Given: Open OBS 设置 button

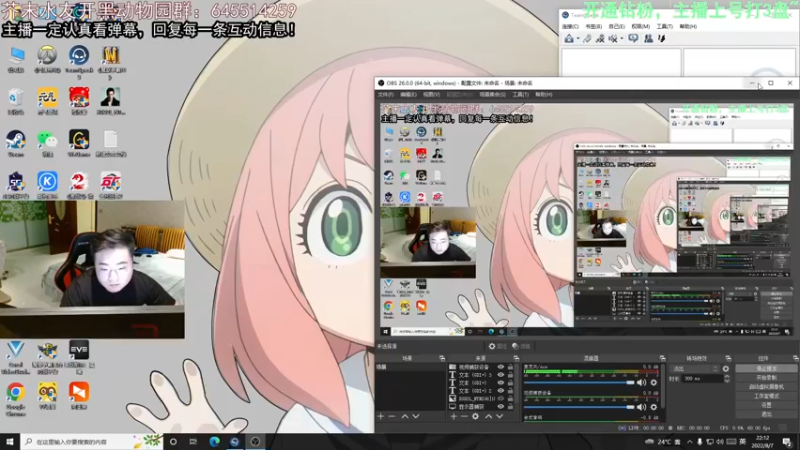Looking at the screenshot, I should click(766, 405).
